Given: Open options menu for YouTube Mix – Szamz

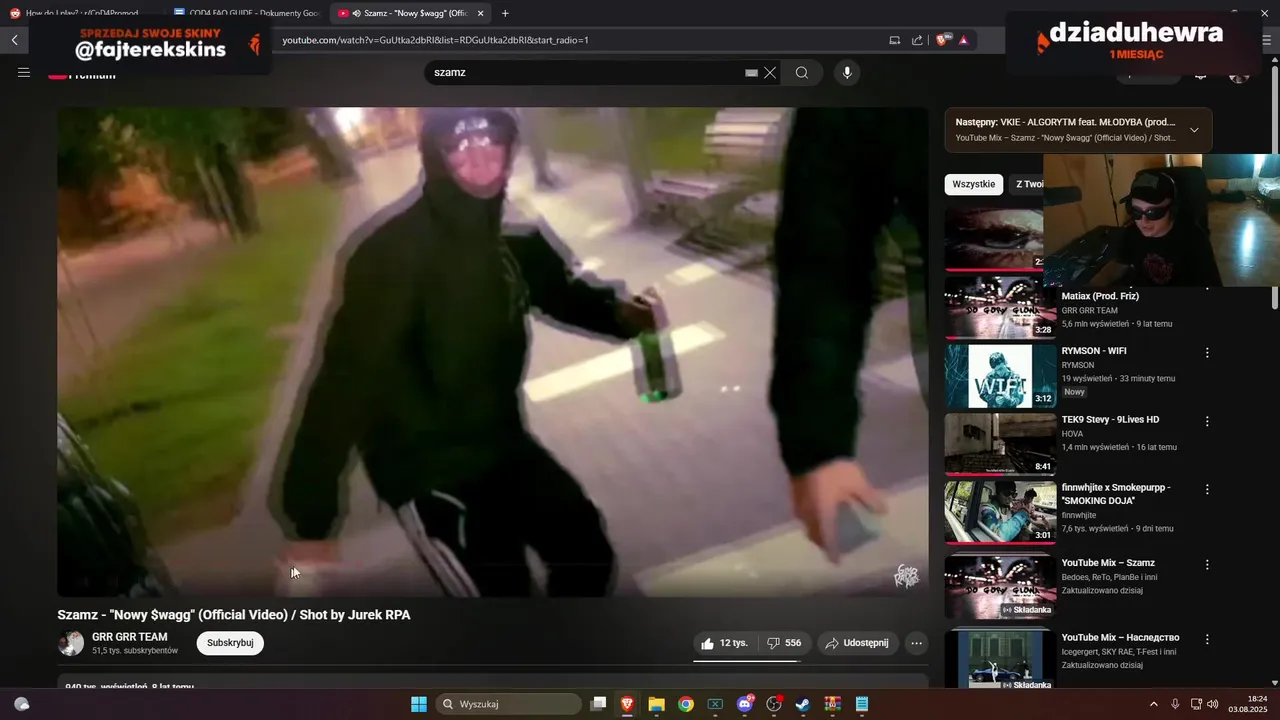Looking at the screenshot, I should click(x=1207, y=564).
